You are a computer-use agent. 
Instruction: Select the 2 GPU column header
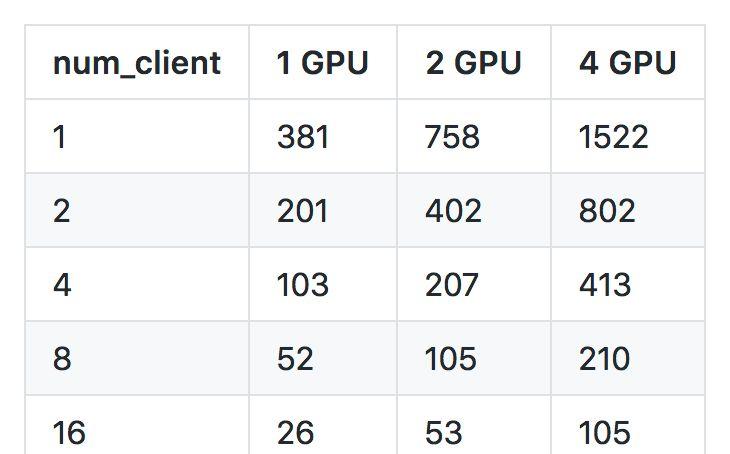tap(474, 62)
